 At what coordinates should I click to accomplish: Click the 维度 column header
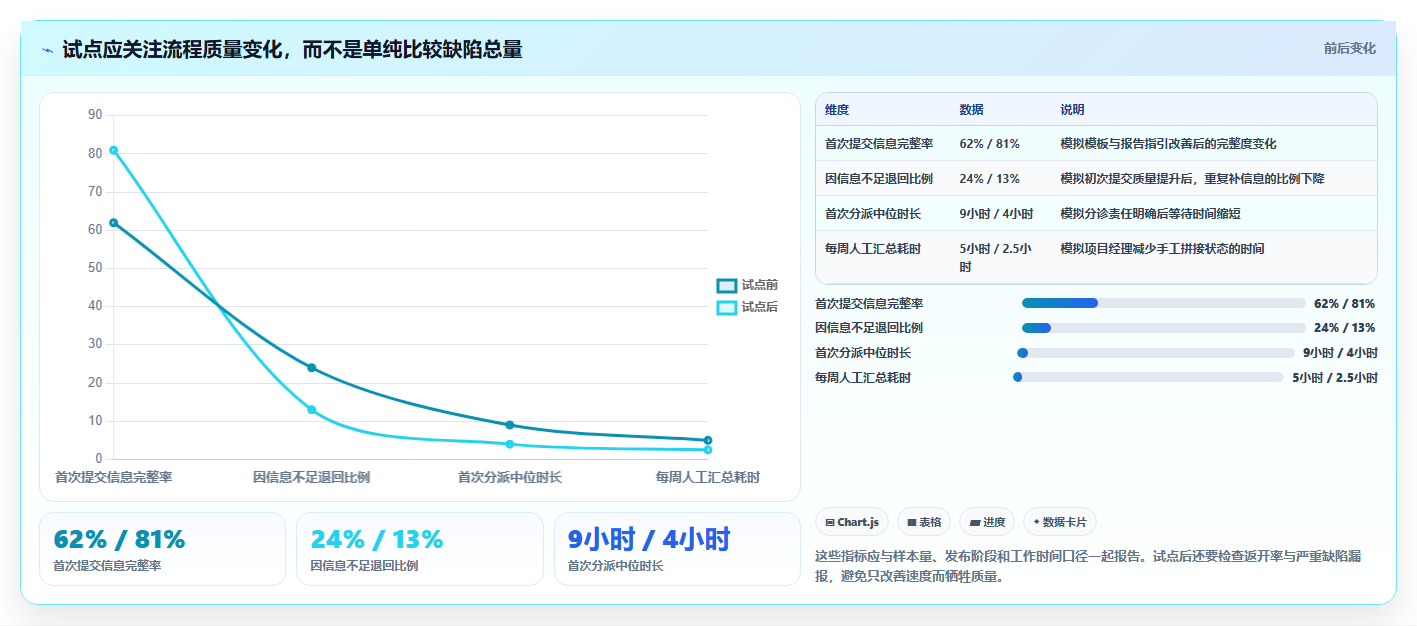point(837,110)
